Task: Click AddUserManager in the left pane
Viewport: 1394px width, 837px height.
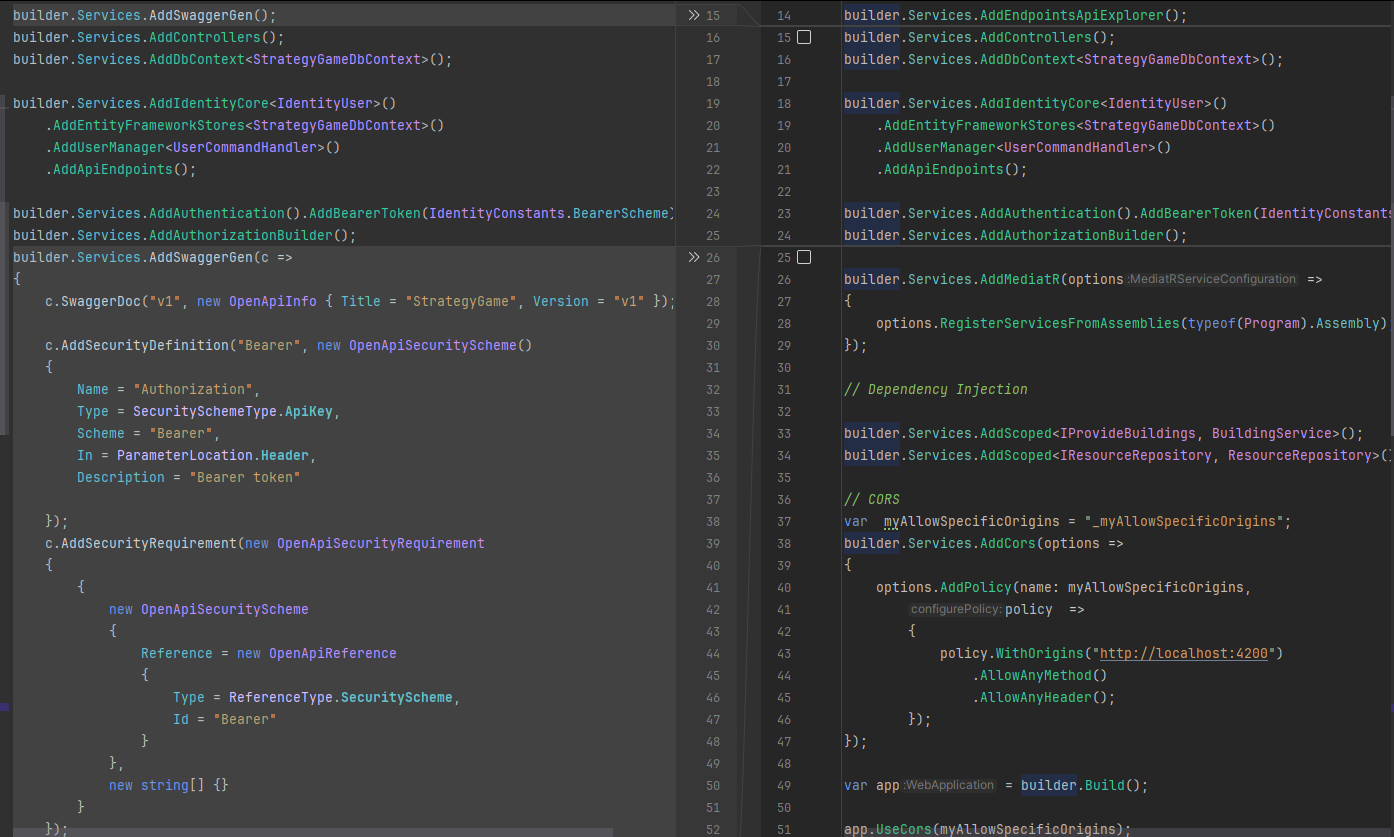Action: pyautogui.click(x=108, y=147)
